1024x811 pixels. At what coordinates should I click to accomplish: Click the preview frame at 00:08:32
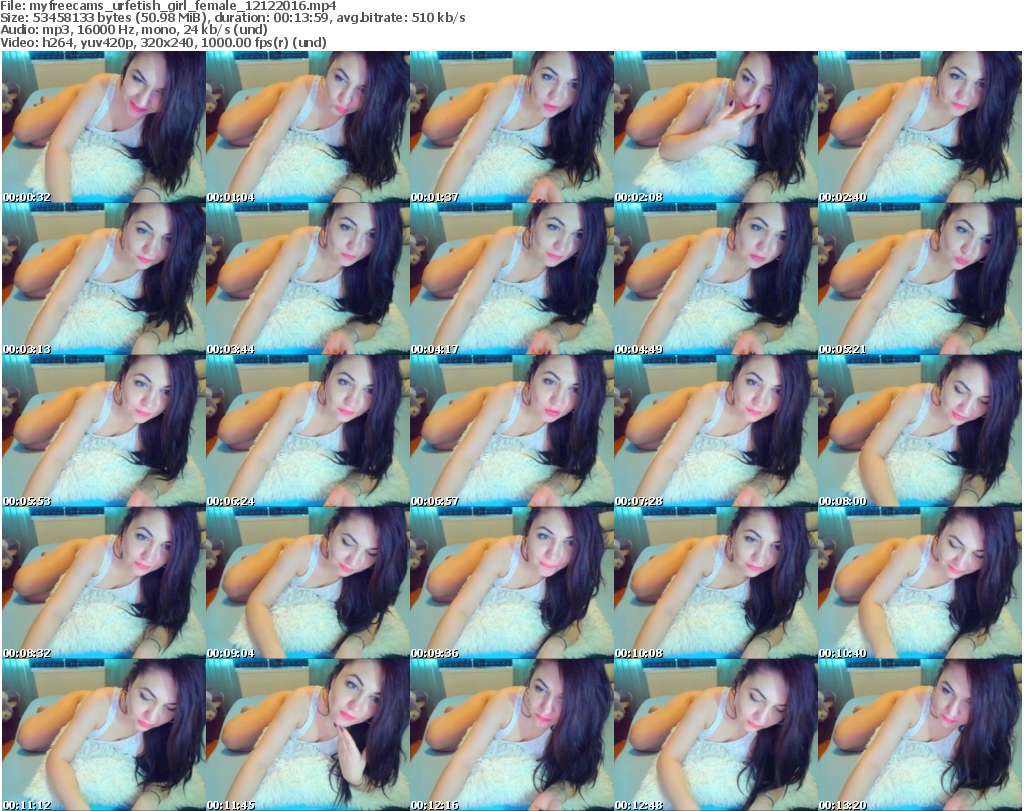(104, 583)
